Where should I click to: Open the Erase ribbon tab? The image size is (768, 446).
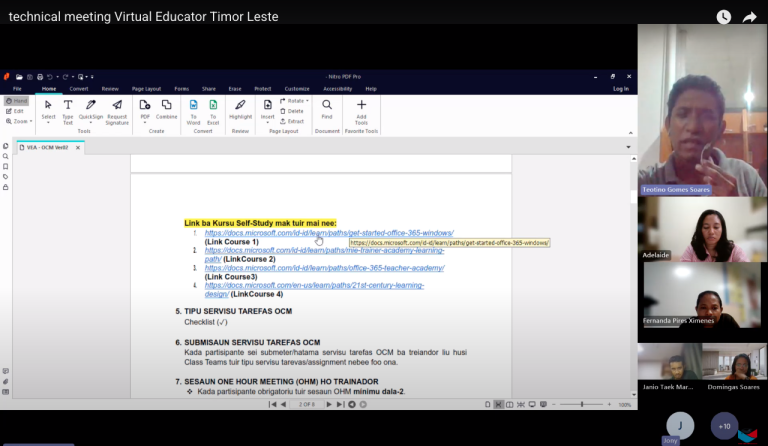tap(235, 89)
